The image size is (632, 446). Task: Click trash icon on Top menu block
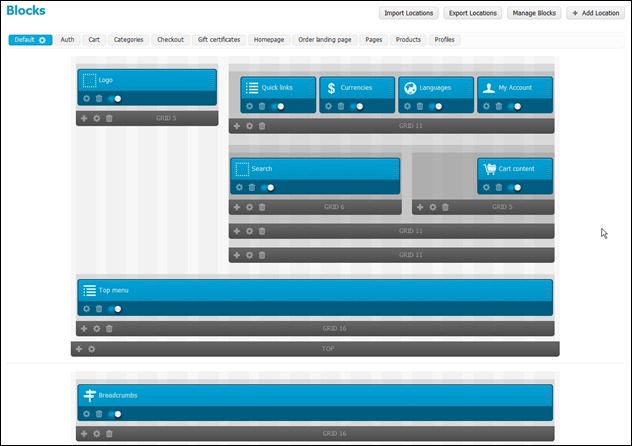pos(99,309)
